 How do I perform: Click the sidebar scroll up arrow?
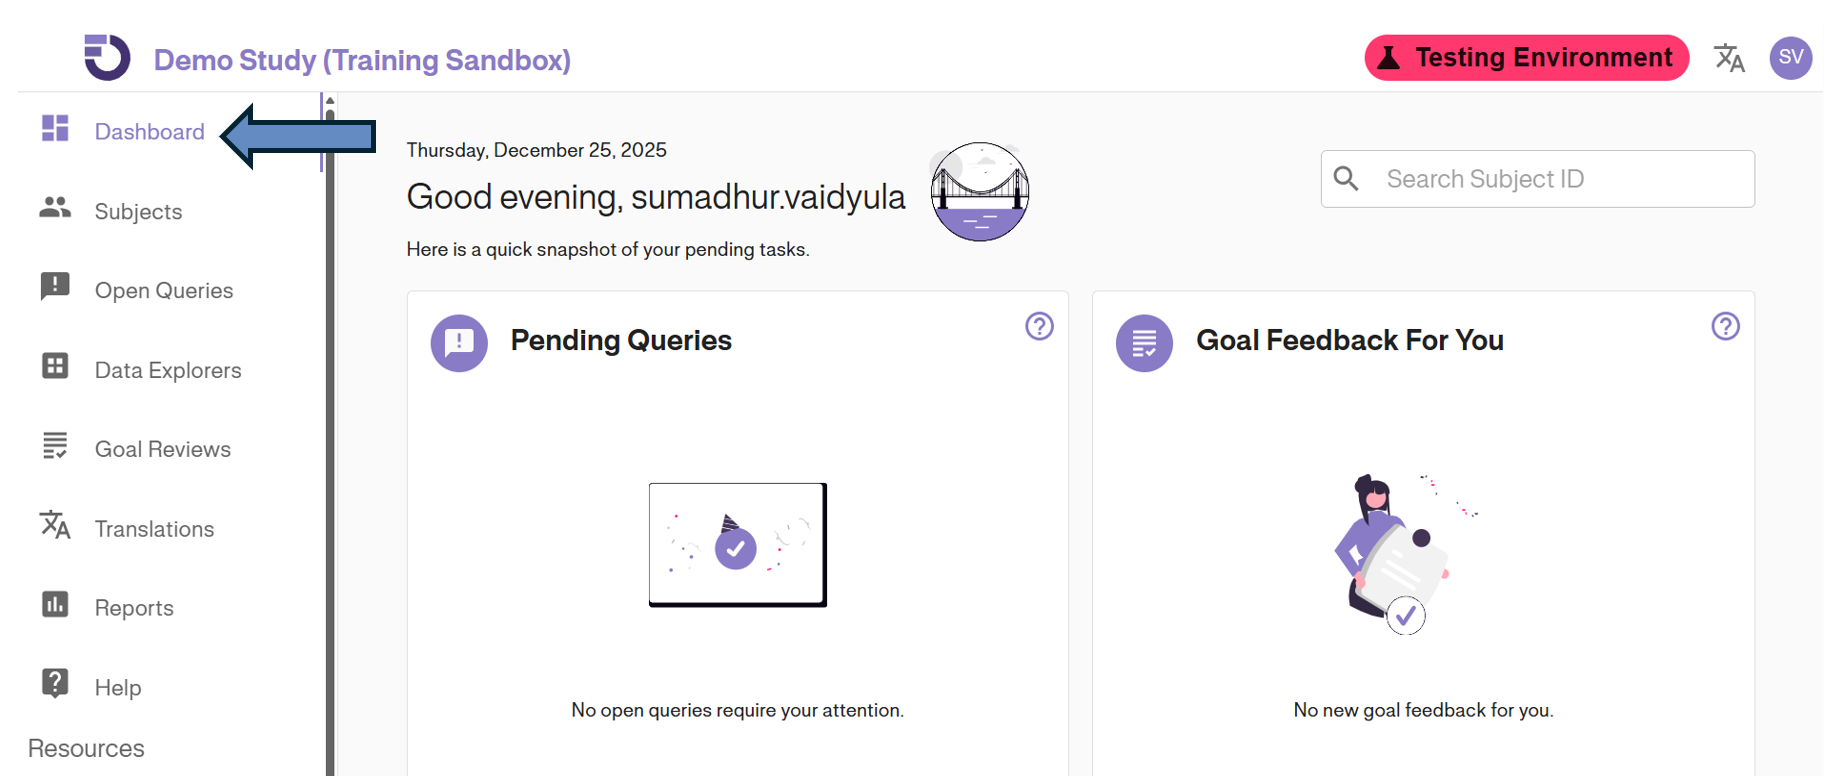tap(330, 102)
